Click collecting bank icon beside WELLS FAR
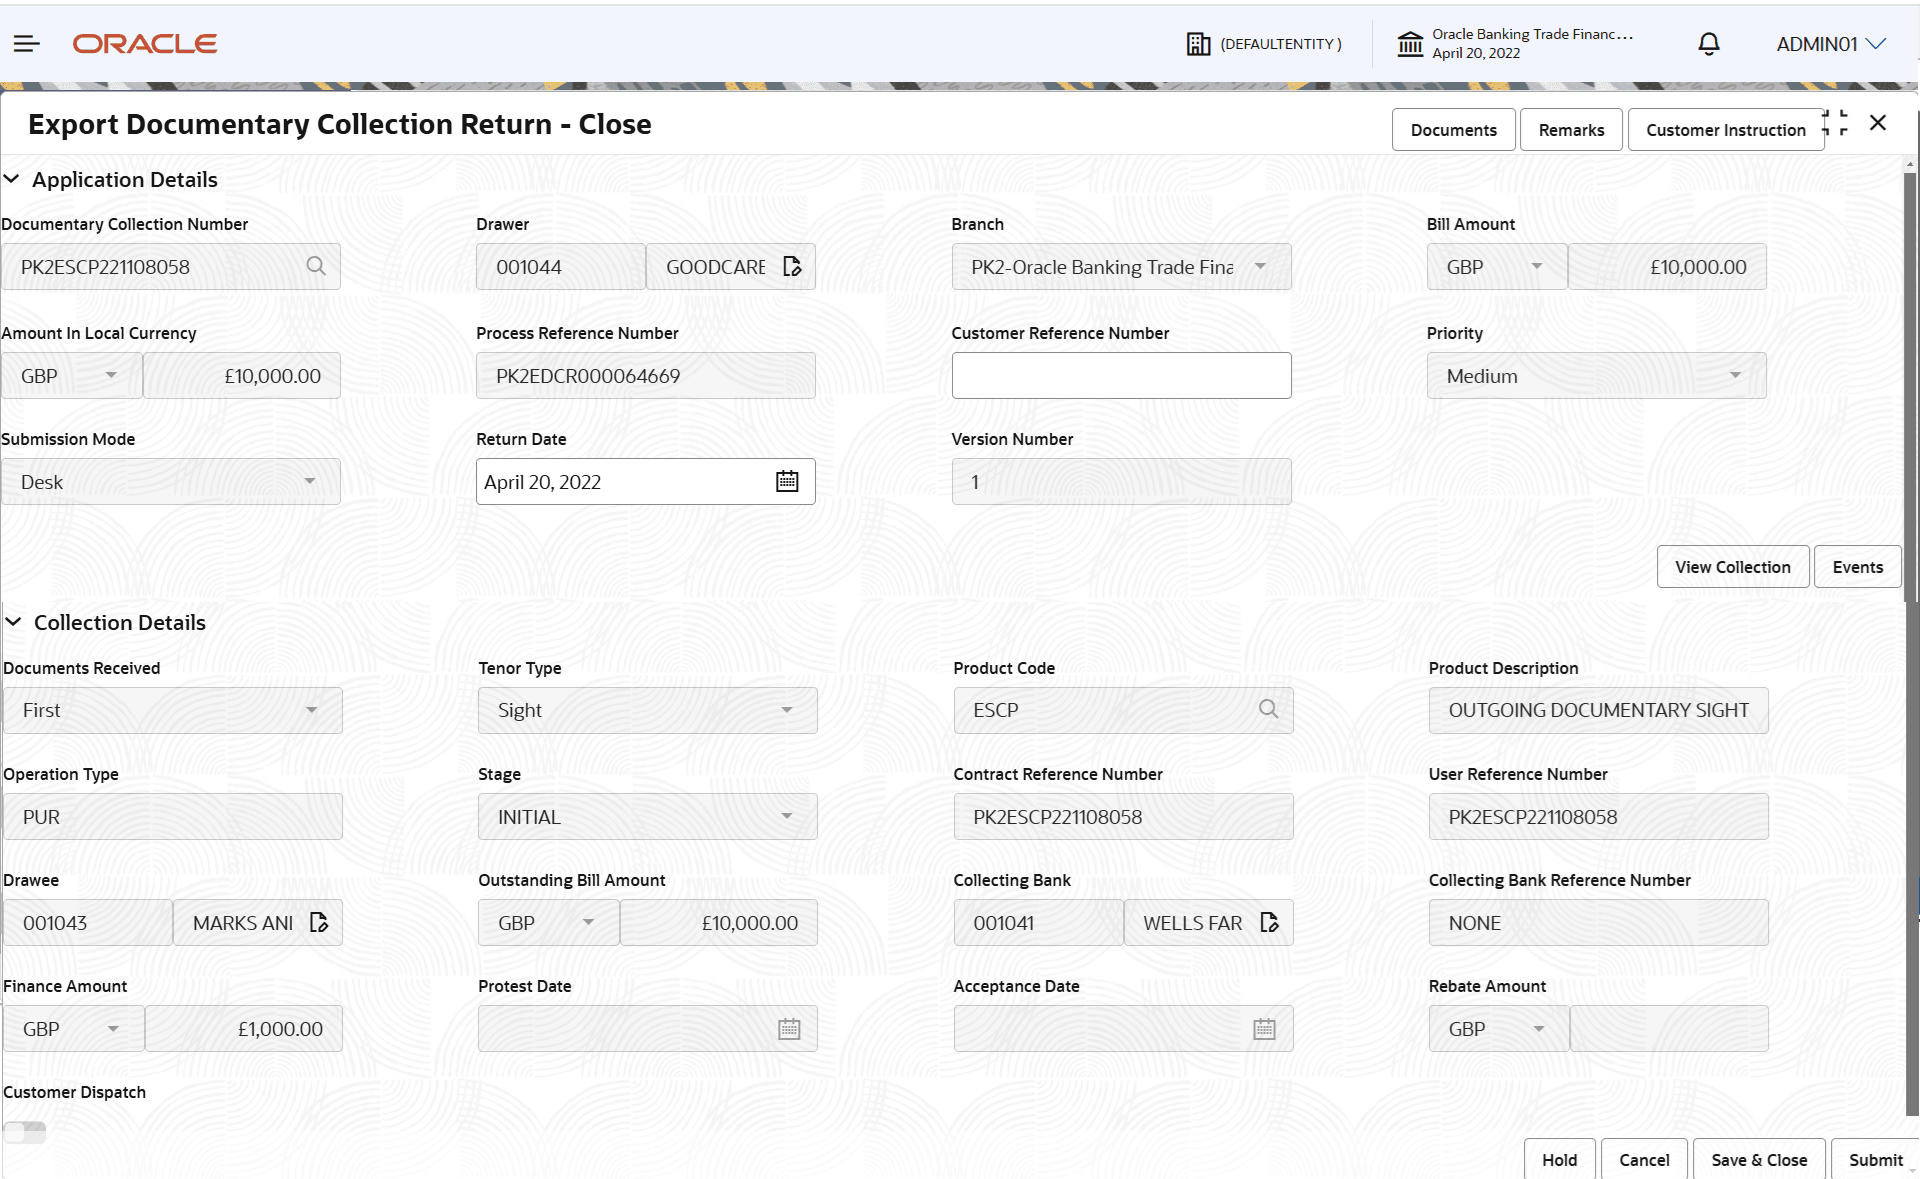Screen dimensions: 1920x1179 pyautogui.click(x=1271, y=922)
